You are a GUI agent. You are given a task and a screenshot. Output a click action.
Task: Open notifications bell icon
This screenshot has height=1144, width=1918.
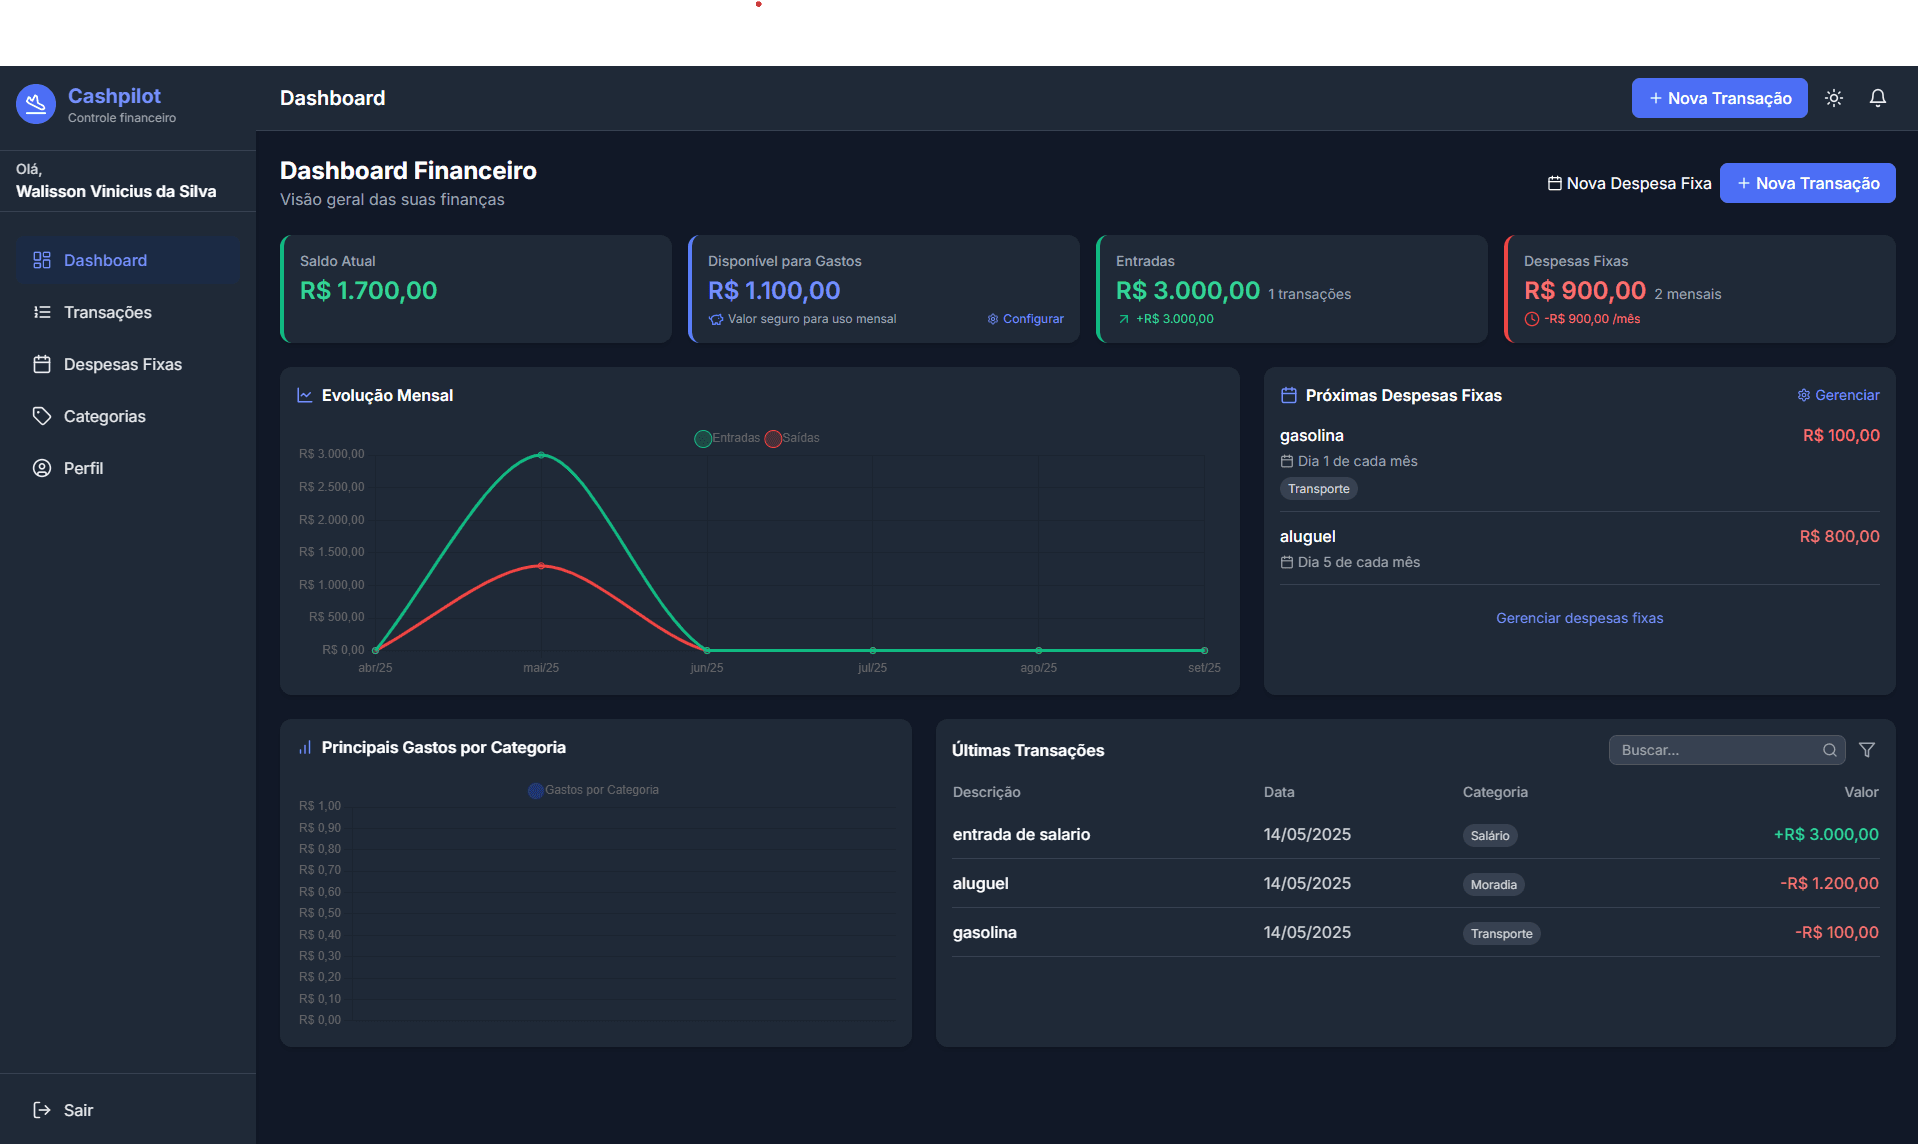click(x=1877, y=98)
